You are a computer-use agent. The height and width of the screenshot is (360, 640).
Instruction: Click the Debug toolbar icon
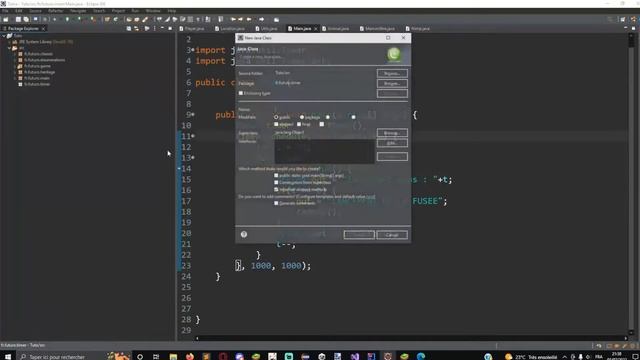(x=55, y=19)
